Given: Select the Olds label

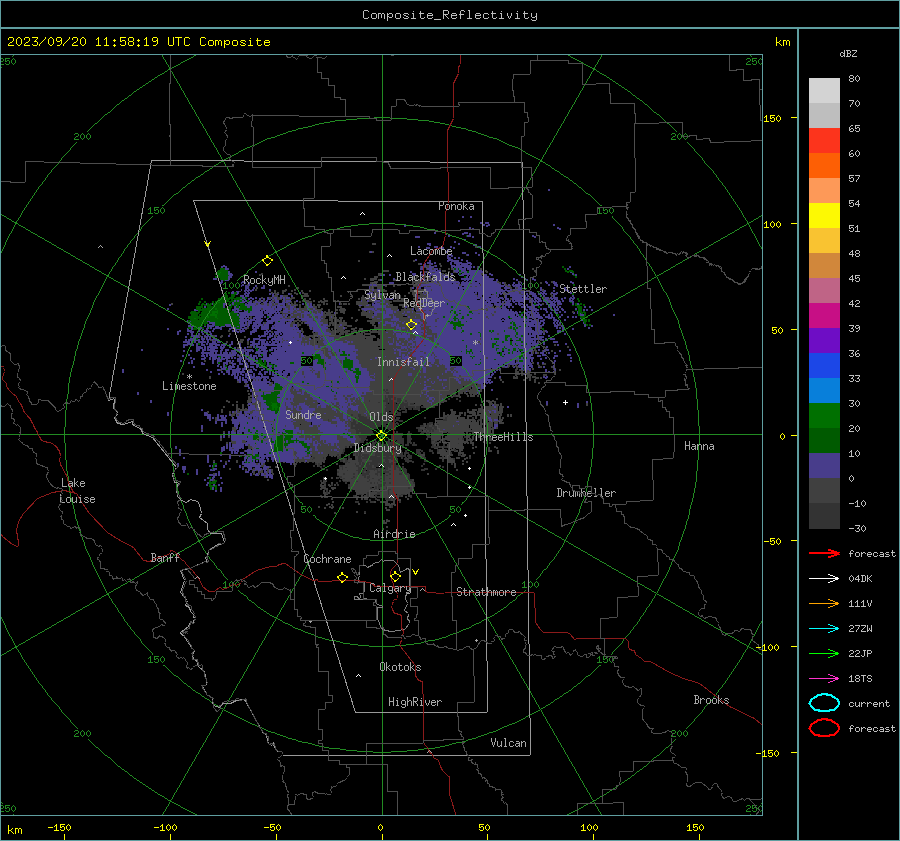Looking at the screenshot, I should [381, 417].
